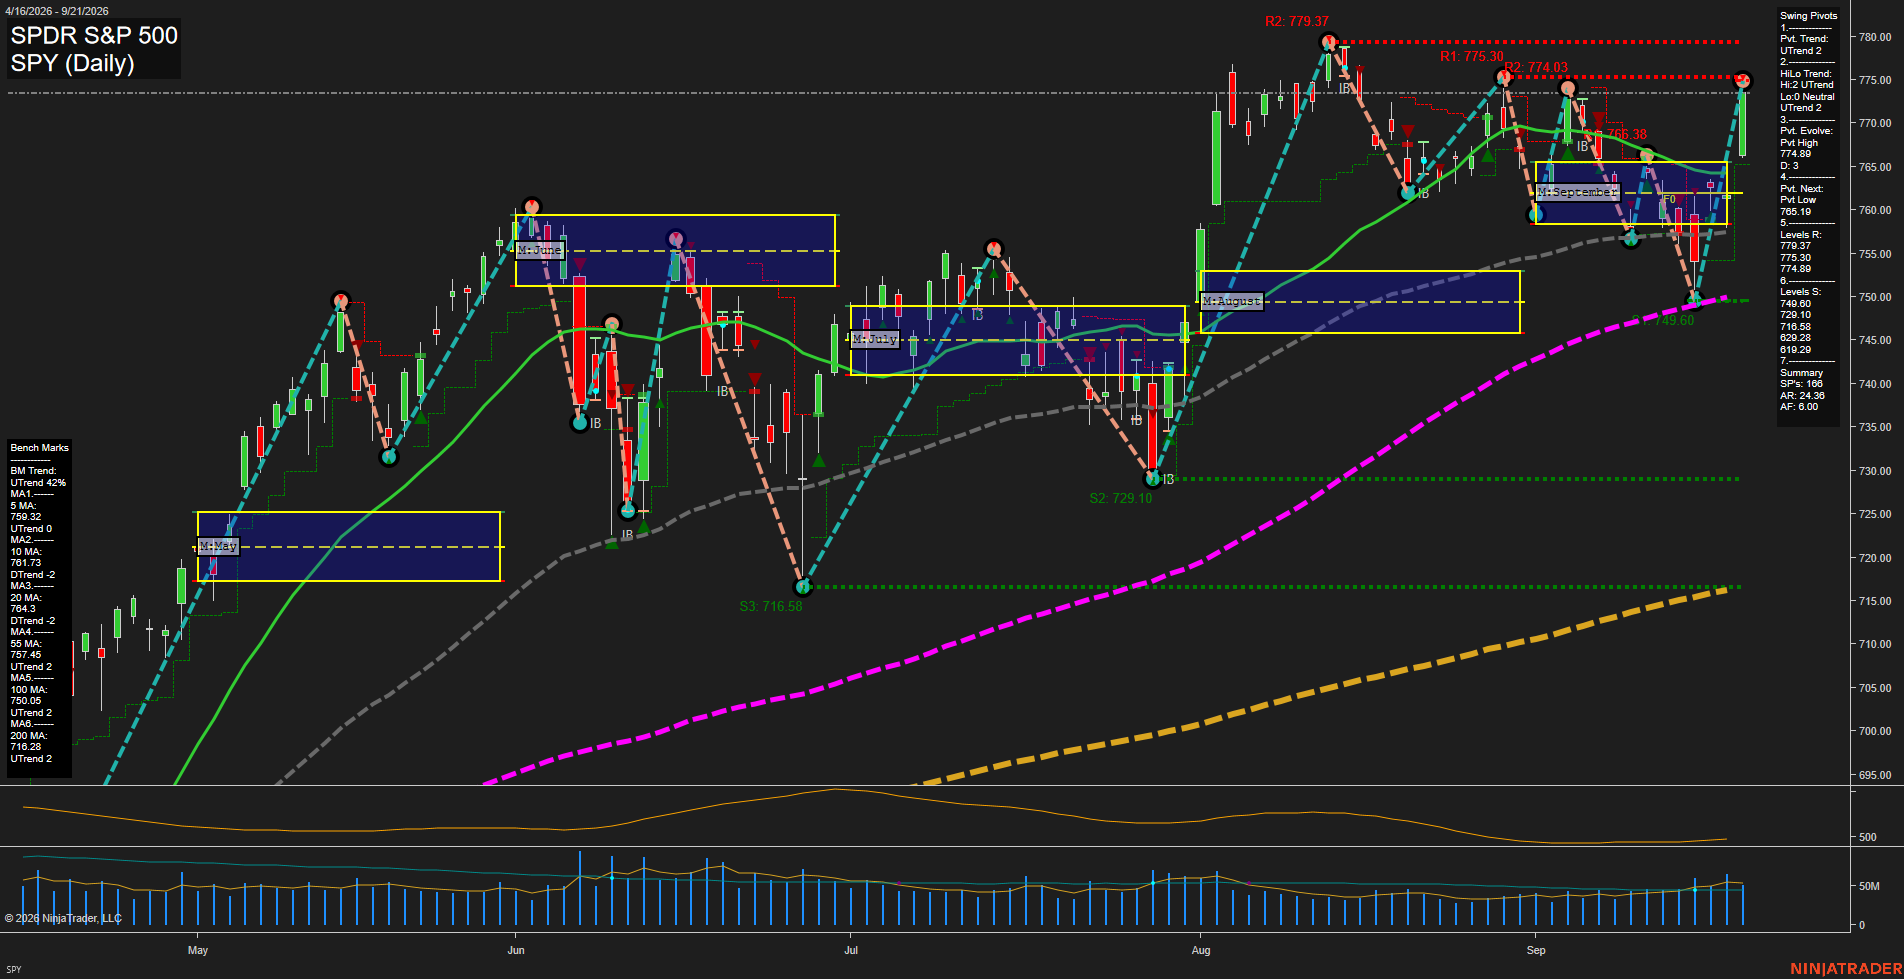Click the 500 indicator axis label
Image resolution: width=1904 pixels, height=979 pixels.
point(1868,837)
